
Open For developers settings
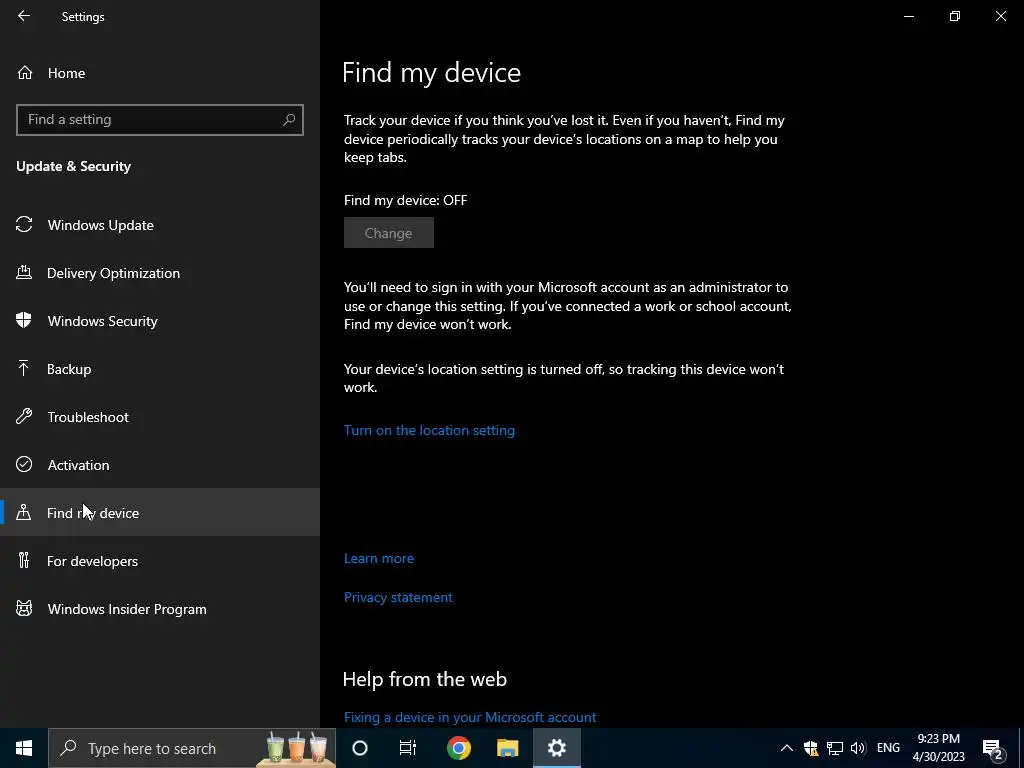160,561
